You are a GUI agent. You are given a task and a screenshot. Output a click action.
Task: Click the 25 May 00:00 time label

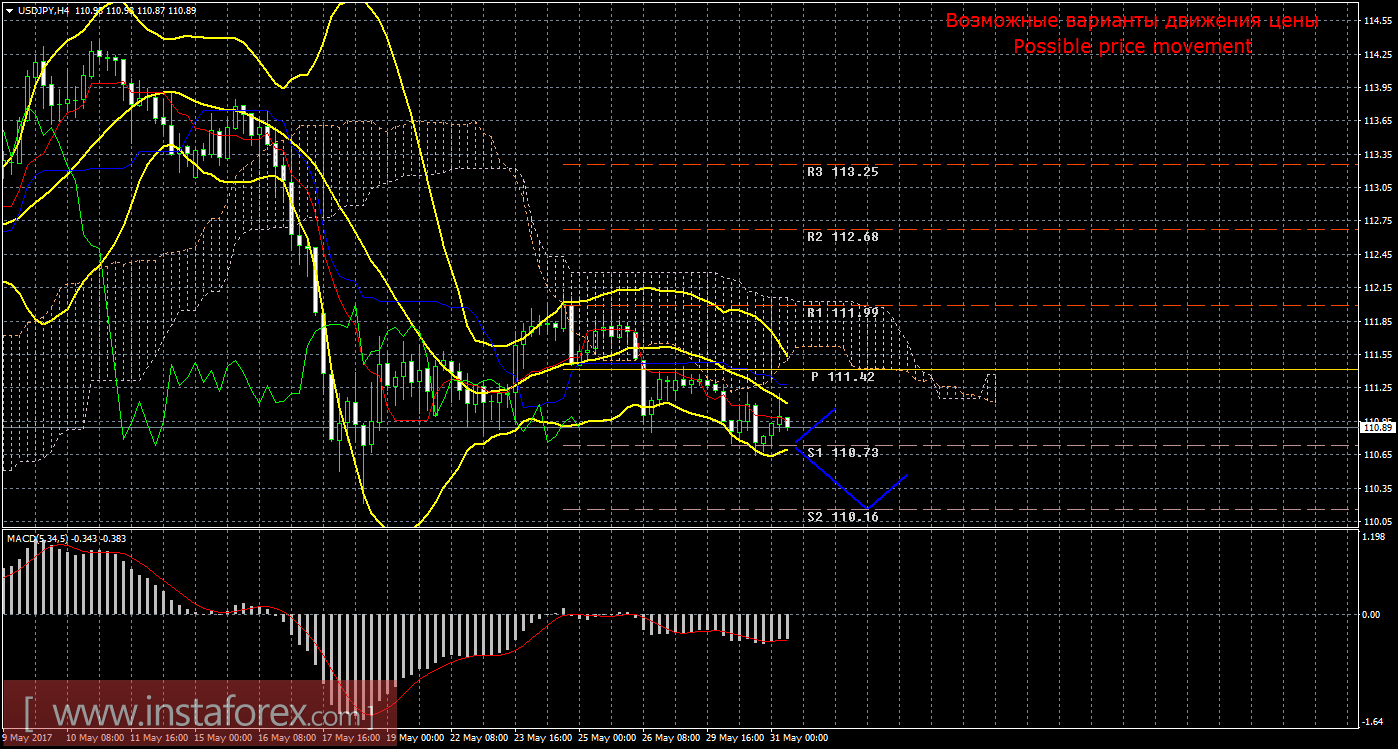coord(608,739)
